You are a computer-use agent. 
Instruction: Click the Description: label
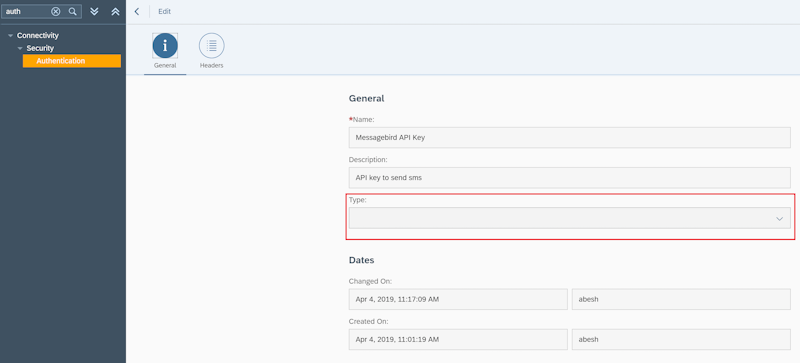(368, 159)
